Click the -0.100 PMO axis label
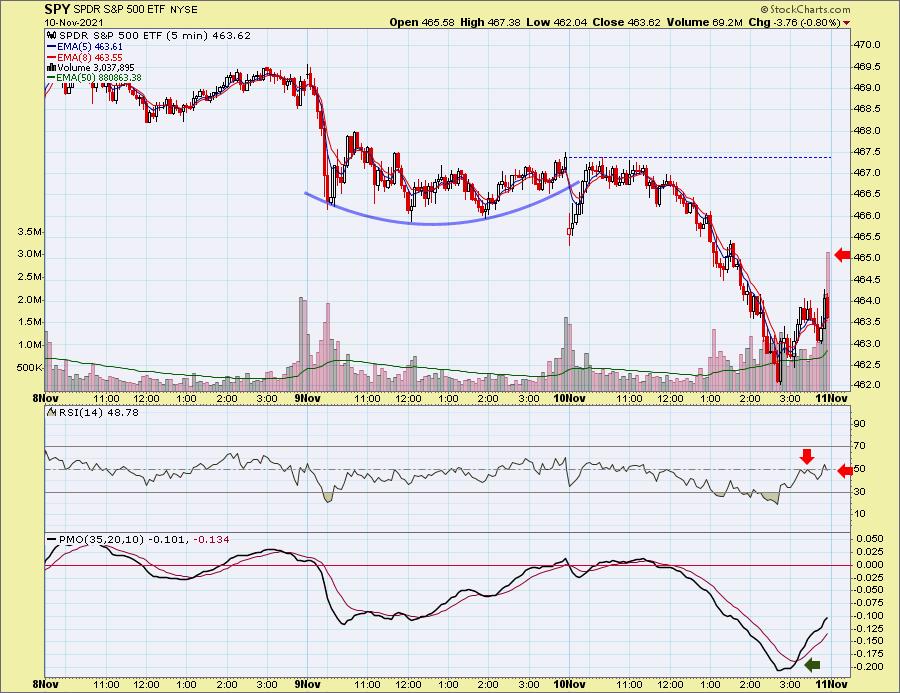The height and width of the screenshot is (693, 900). 869,615
